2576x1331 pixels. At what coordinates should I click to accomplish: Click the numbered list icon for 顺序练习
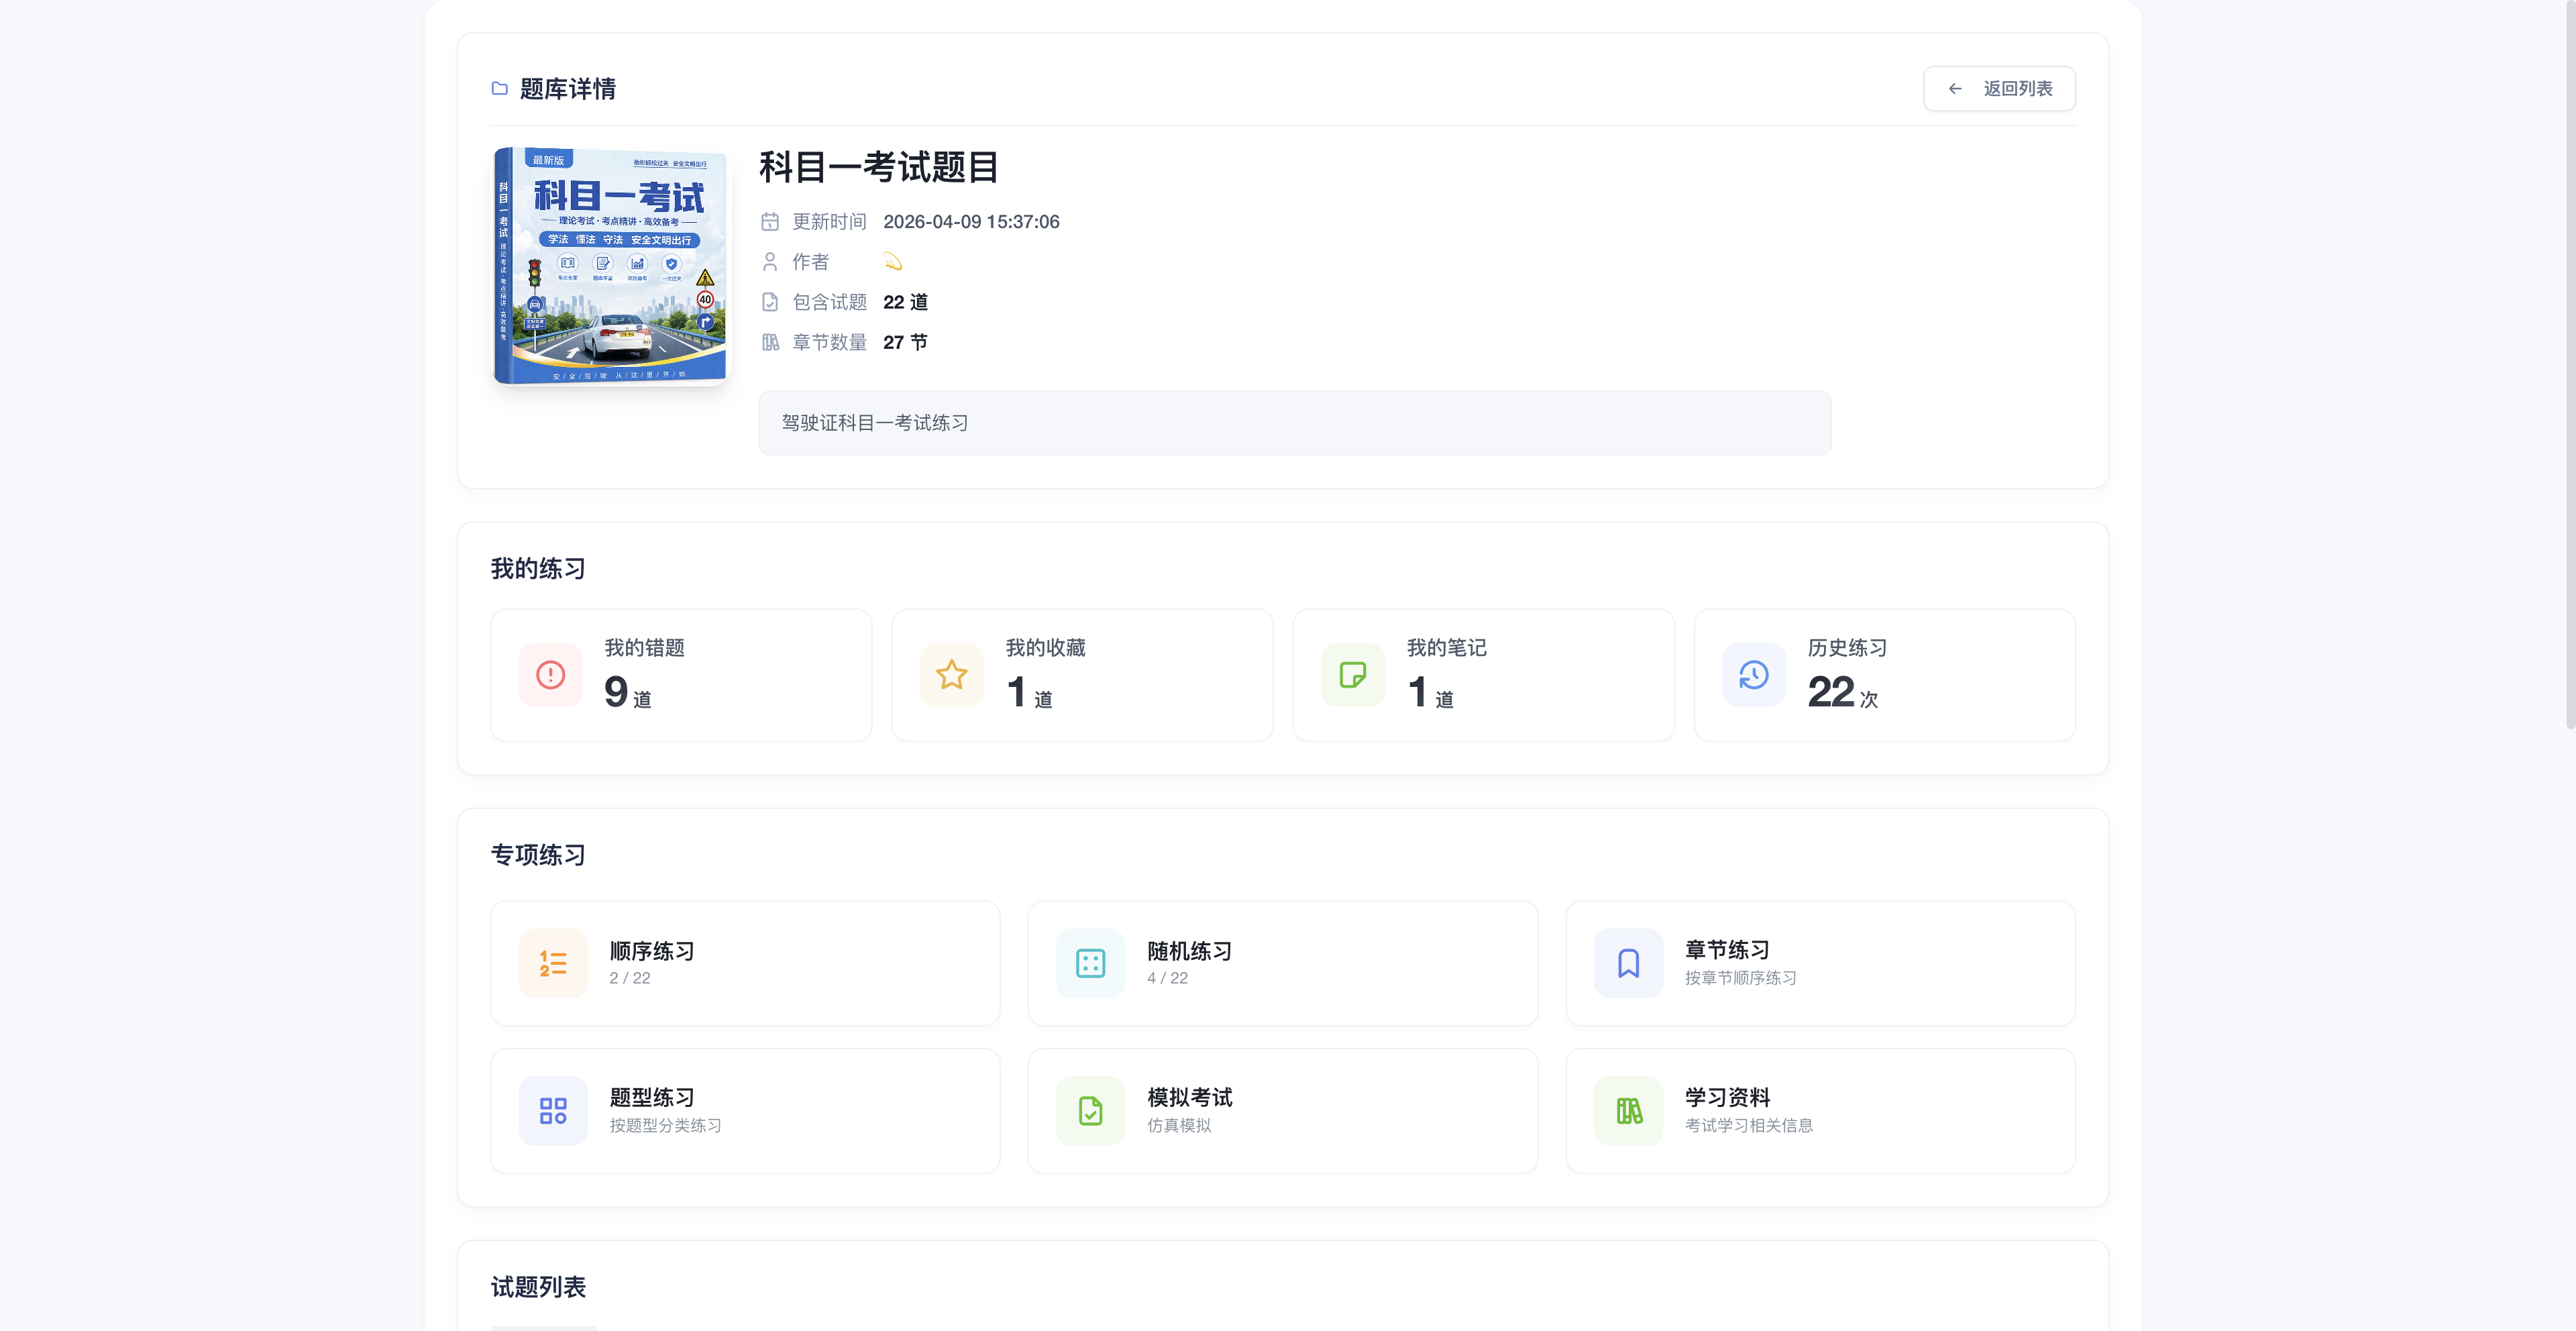553,963
